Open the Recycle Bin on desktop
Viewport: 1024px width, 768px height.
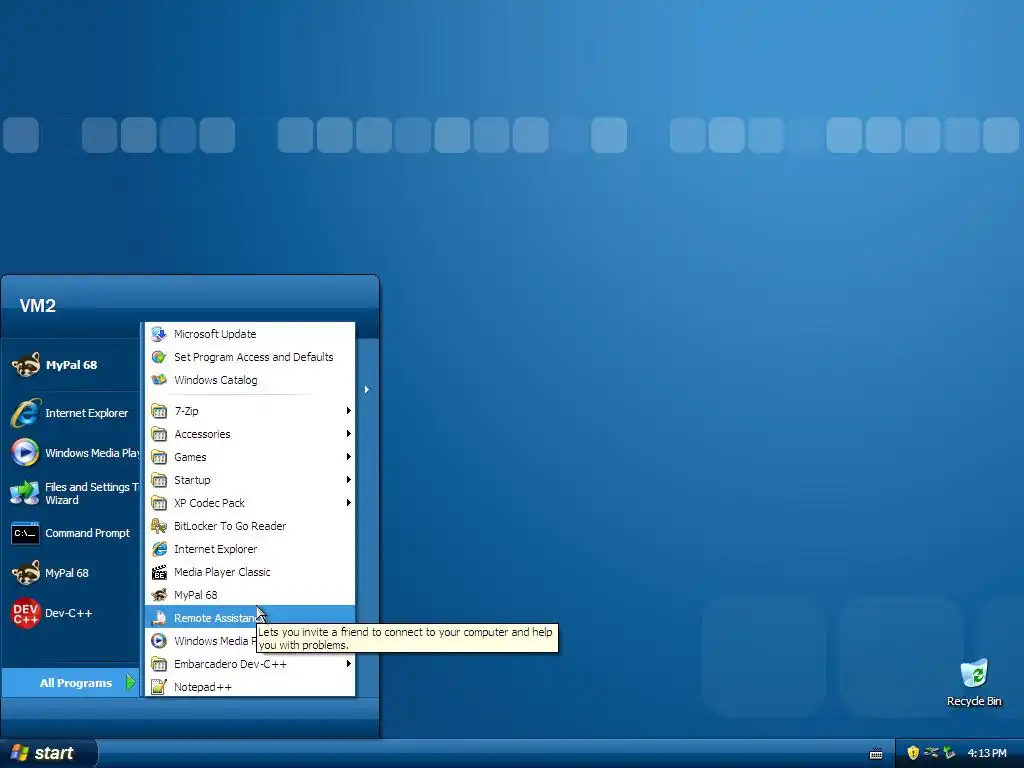pyautogui.click(x=974, y=683)
